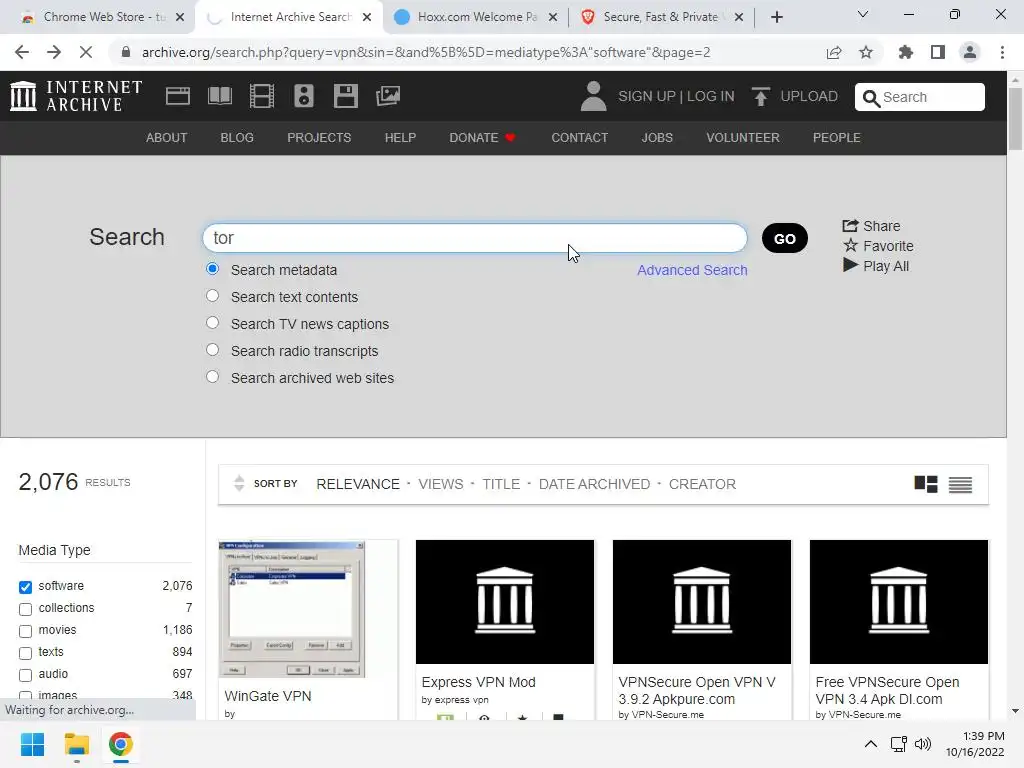Click the Chrome icon in the taskbar

[121, 744]
